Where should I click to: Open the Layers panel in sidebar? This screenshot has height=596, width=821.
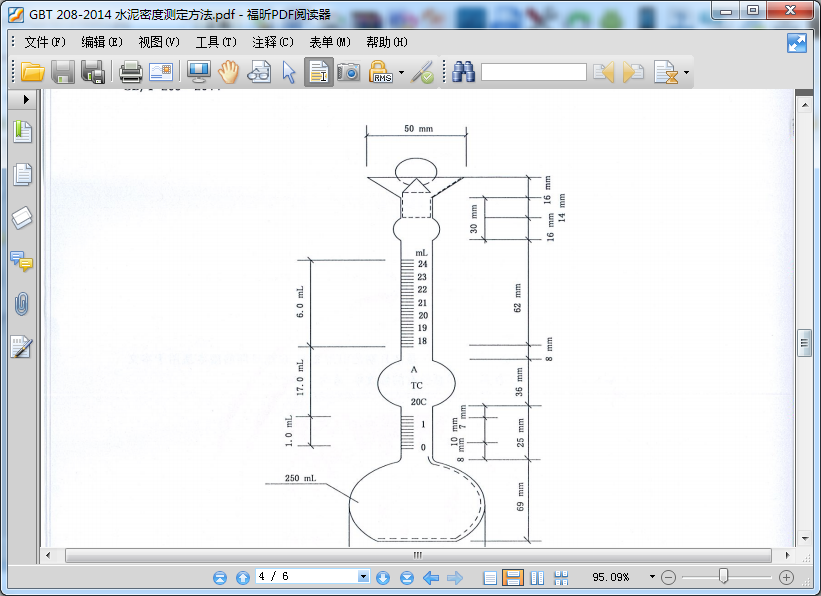coord(22,218)
